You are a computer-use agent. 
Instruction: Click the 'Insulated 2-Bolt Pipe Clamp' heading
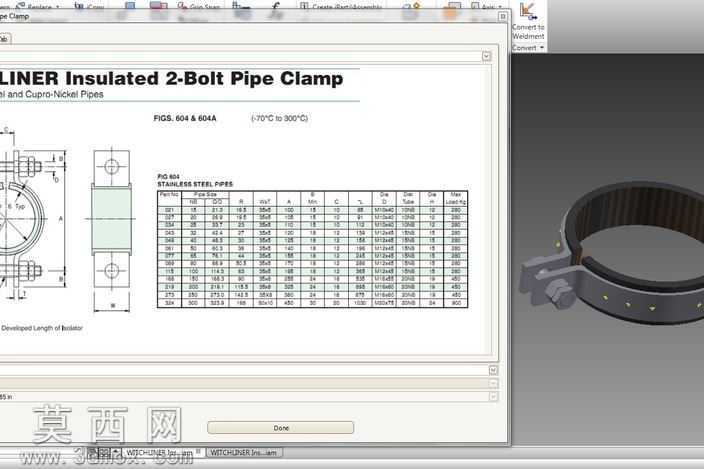204,79
